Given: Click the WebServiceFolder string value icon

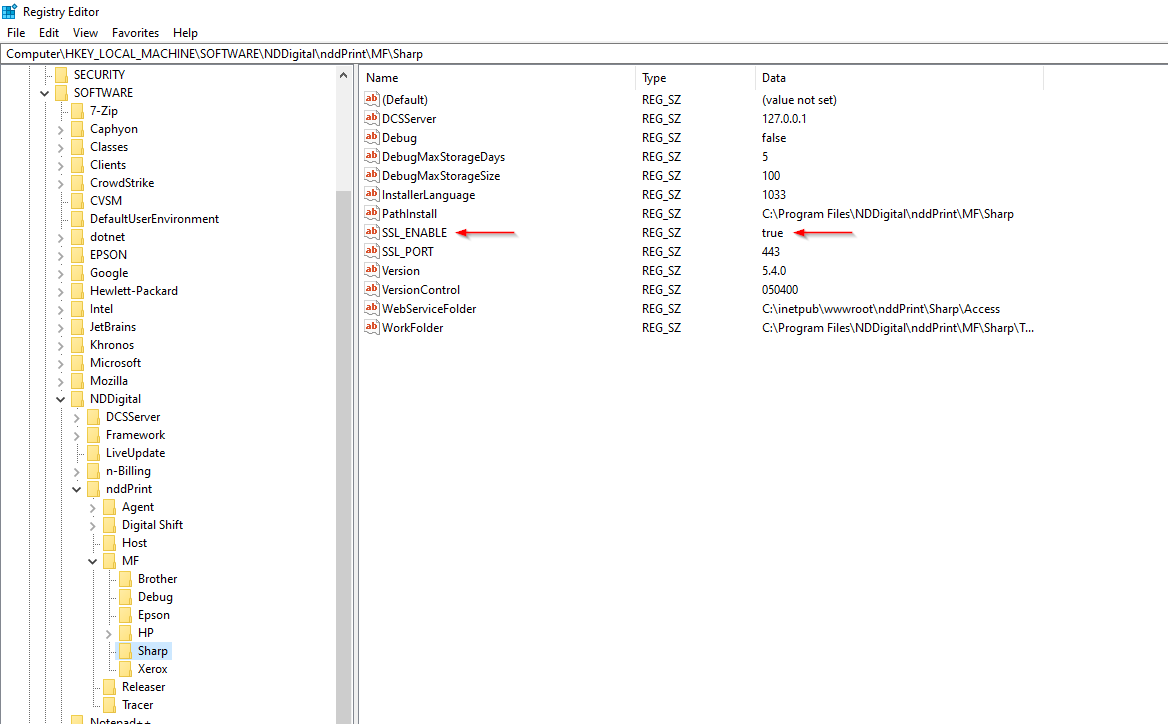Looking at the screenshot, I should (x=372, y=309).
